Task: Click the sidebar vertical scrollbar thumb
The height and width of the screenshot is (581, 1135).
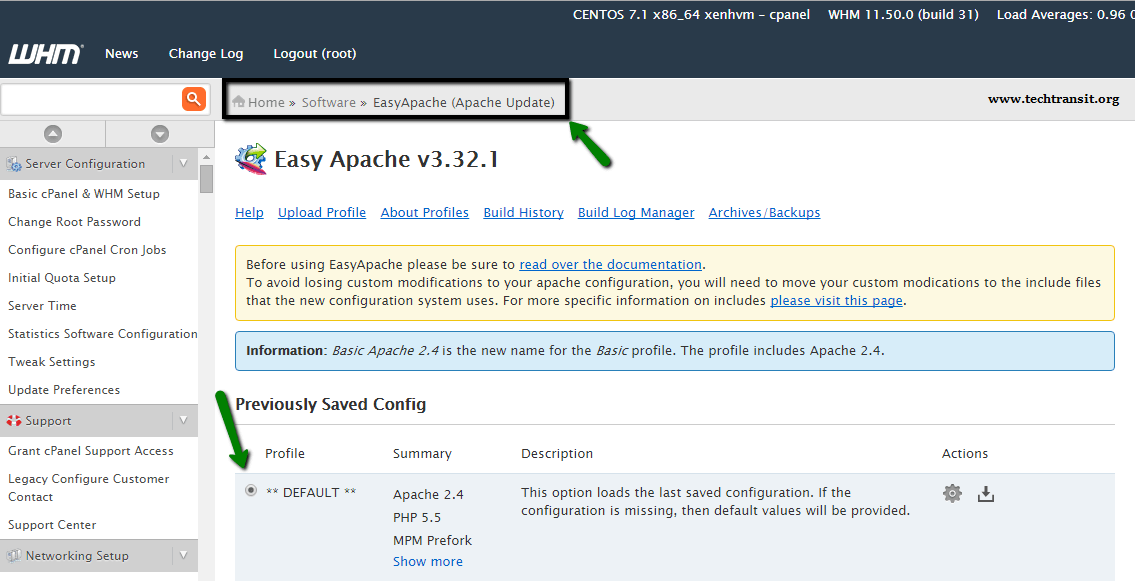Action: pos(206,179)
